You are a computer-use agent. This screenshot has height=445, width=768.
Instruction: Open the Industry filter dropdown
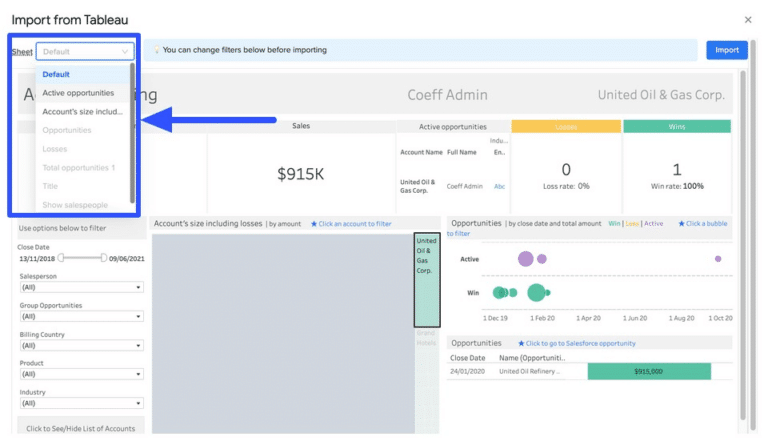81,403
